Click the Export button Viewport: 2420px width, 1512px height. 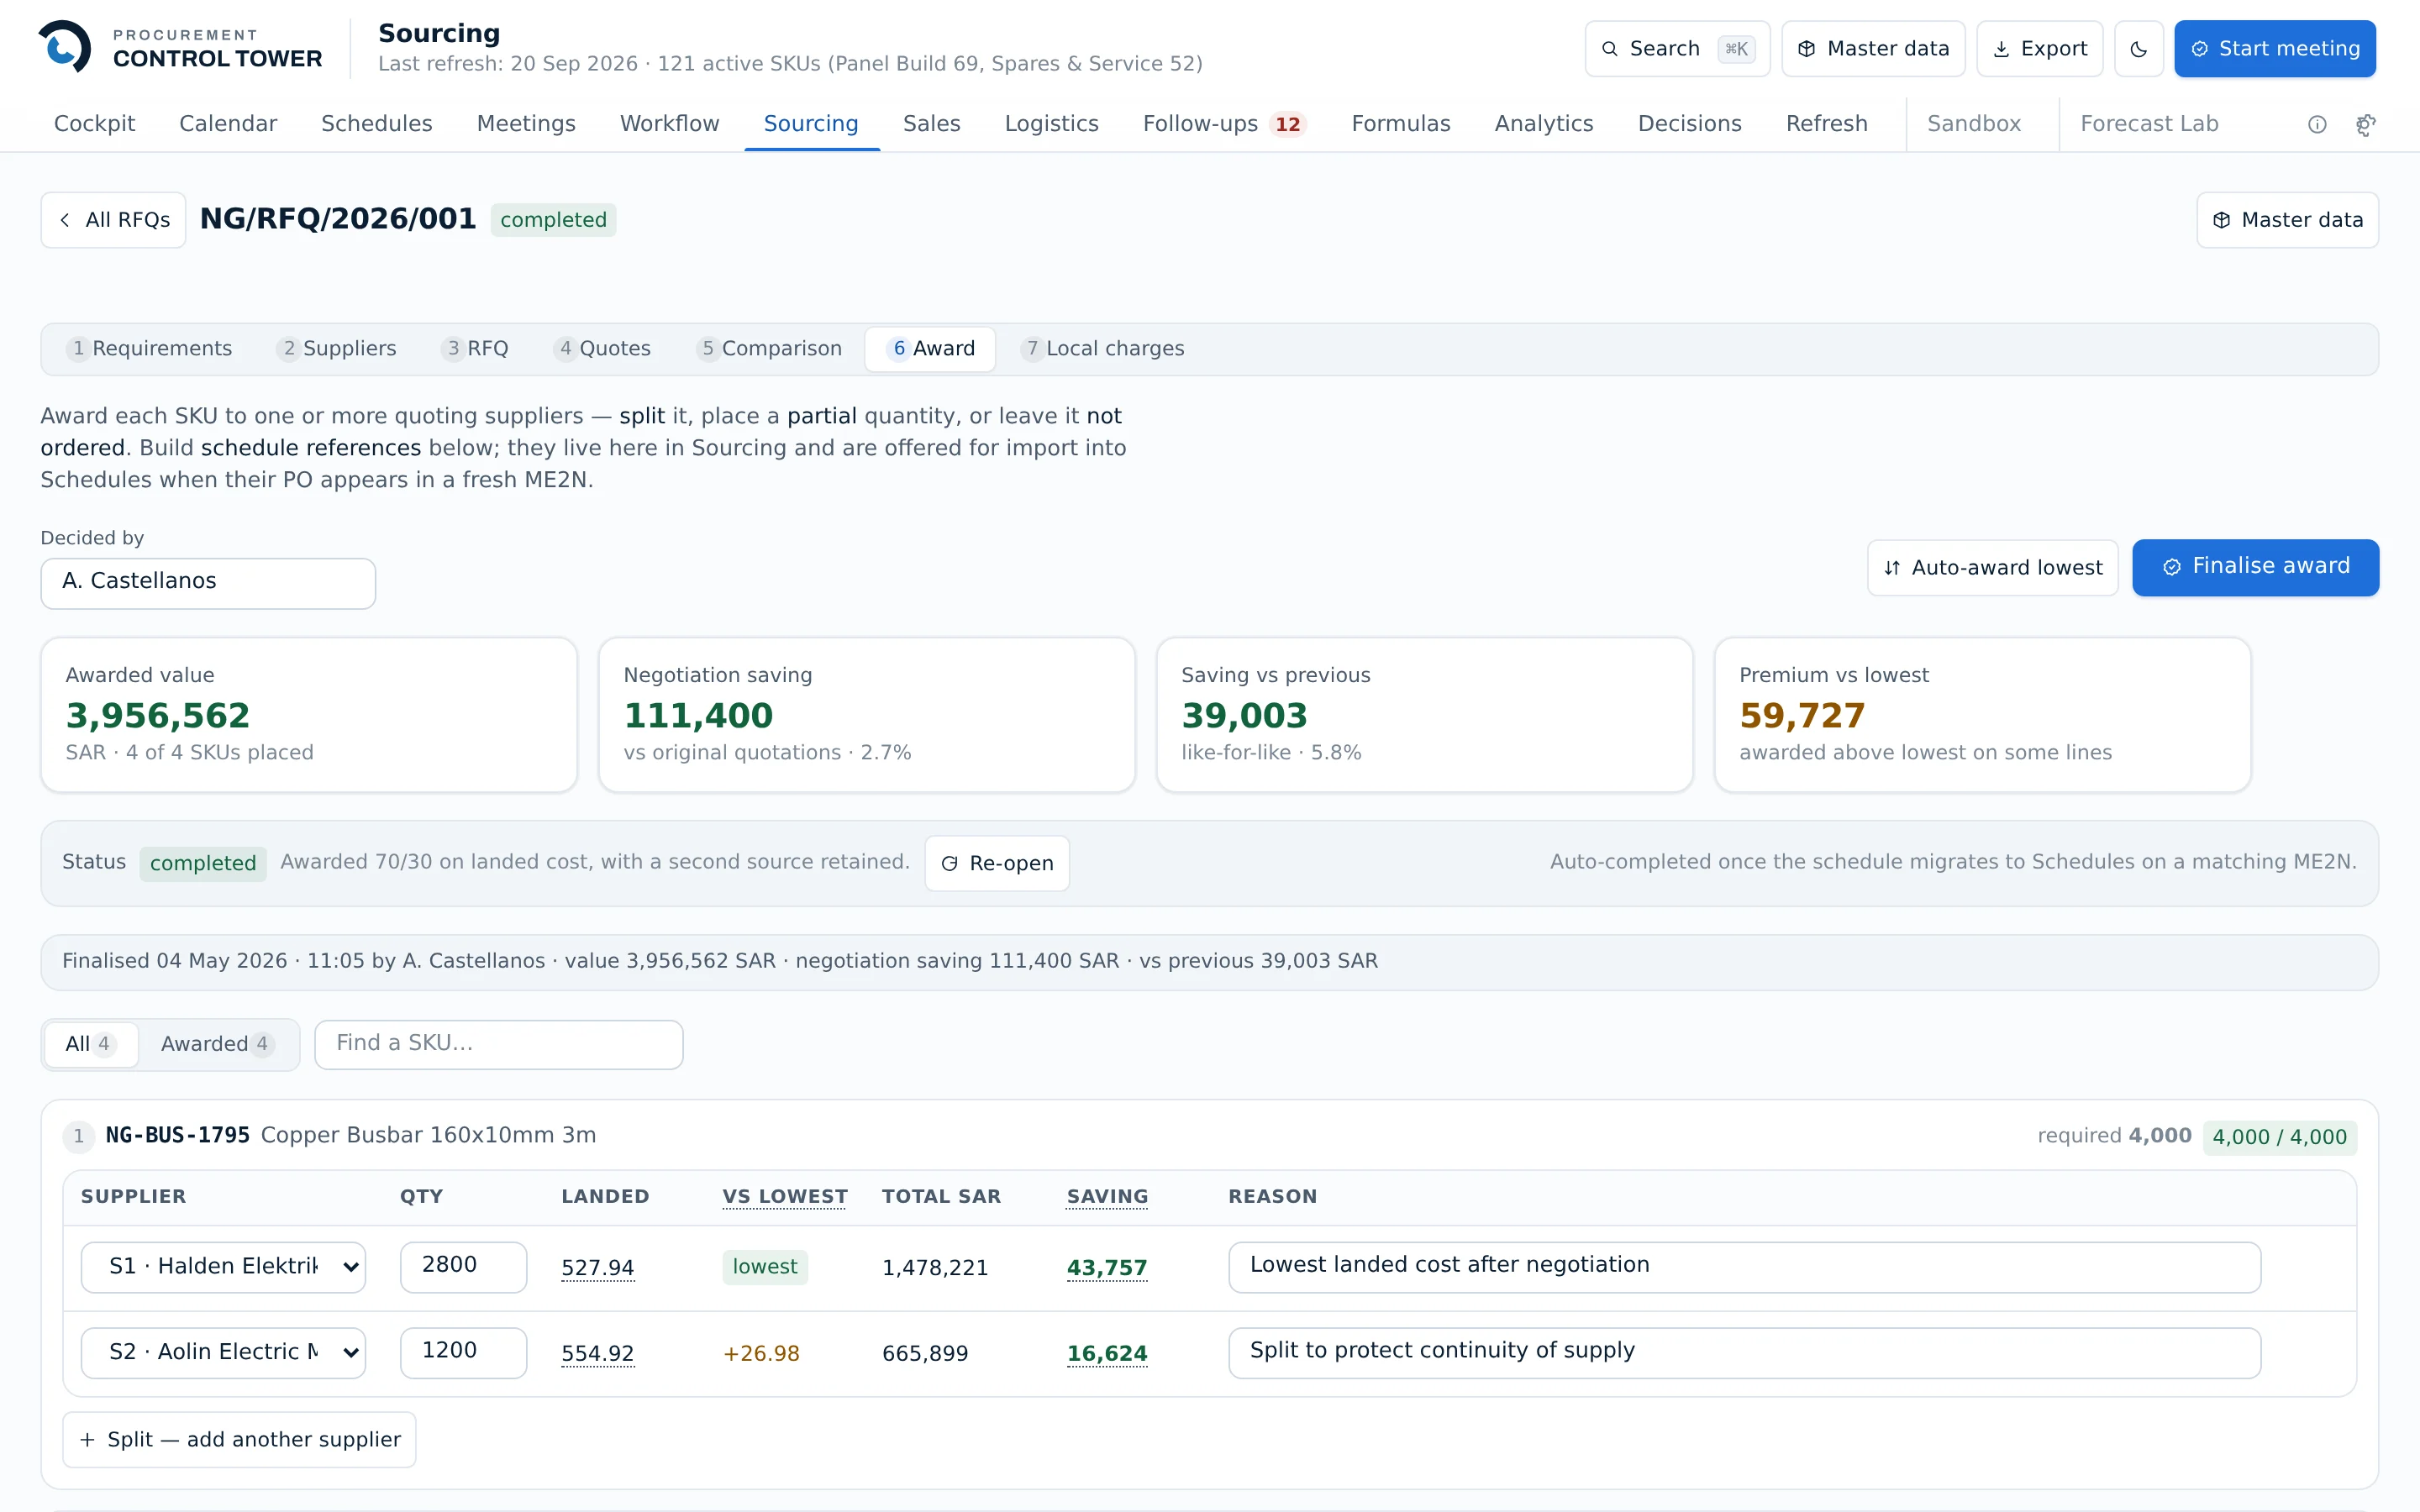[2039, 49]
